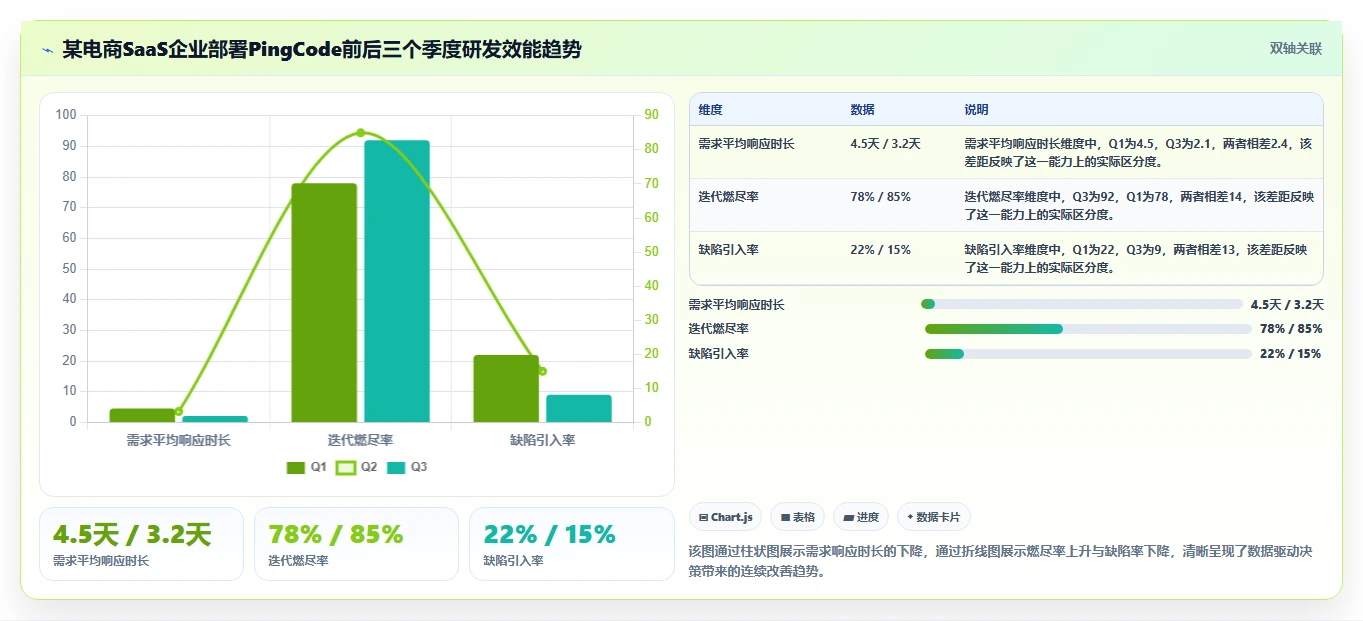Click the 4.5天 / 3.2天 stat card

tap(141, 544)
